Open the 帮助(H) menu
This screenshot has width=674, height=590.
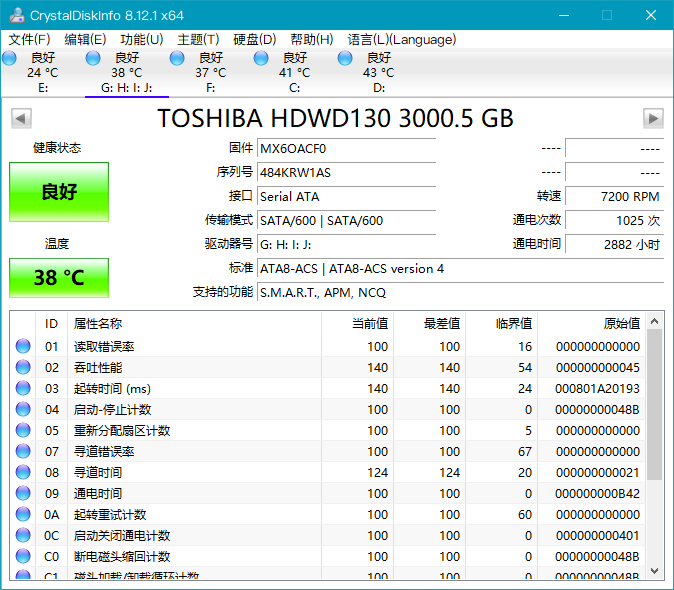pos(312,40)
